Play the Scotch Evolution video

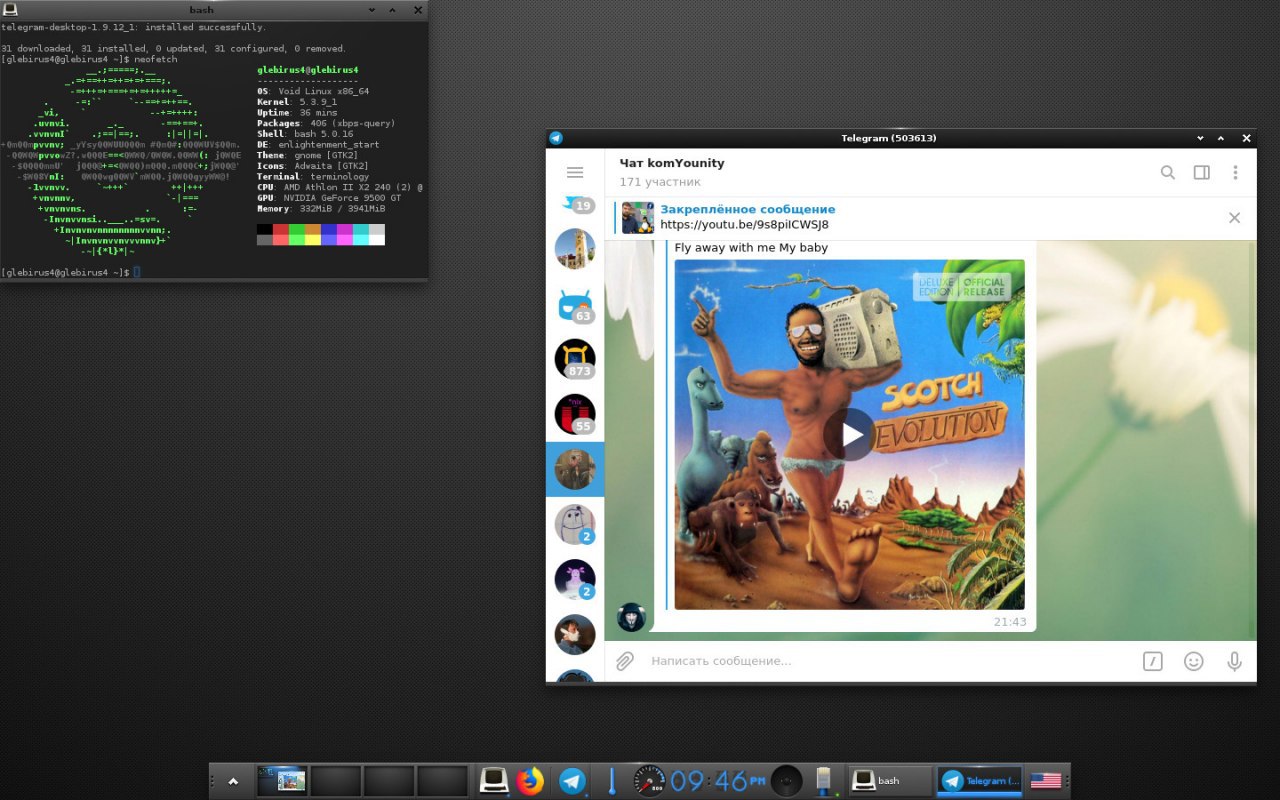click(850, 435)
